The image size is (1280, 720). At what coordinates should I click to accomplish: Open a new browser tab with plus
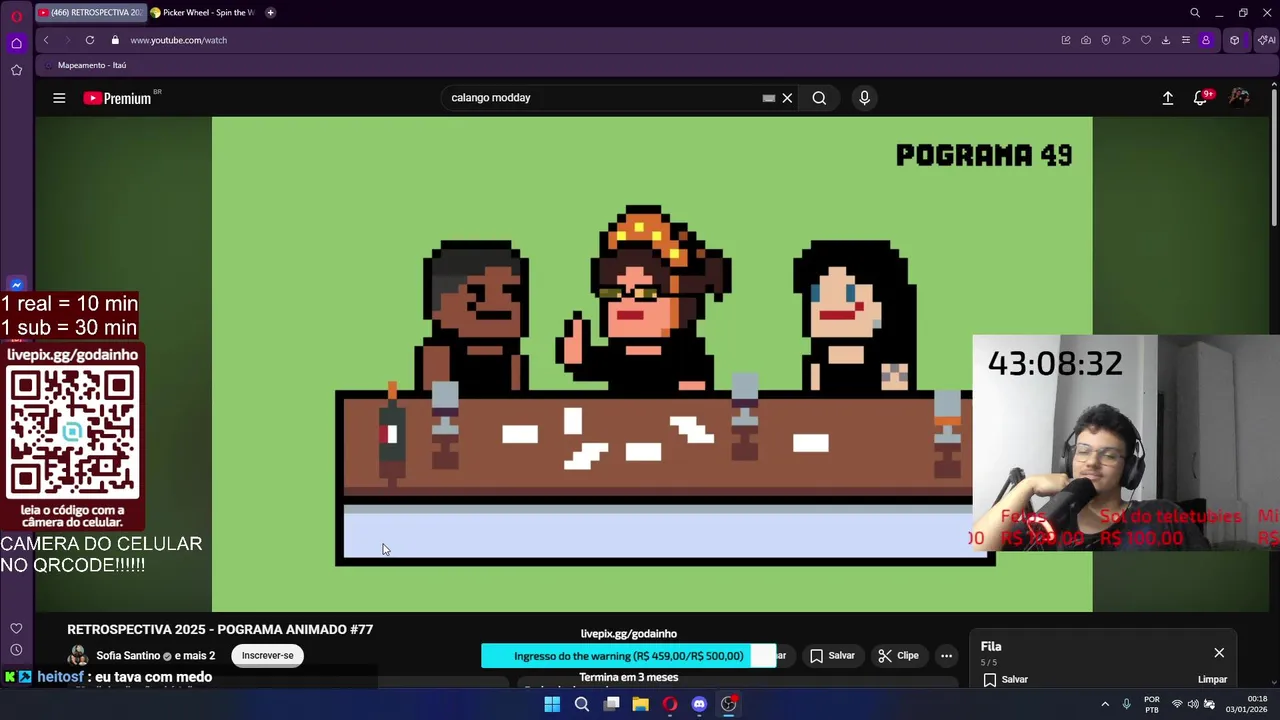pos(270,13)
